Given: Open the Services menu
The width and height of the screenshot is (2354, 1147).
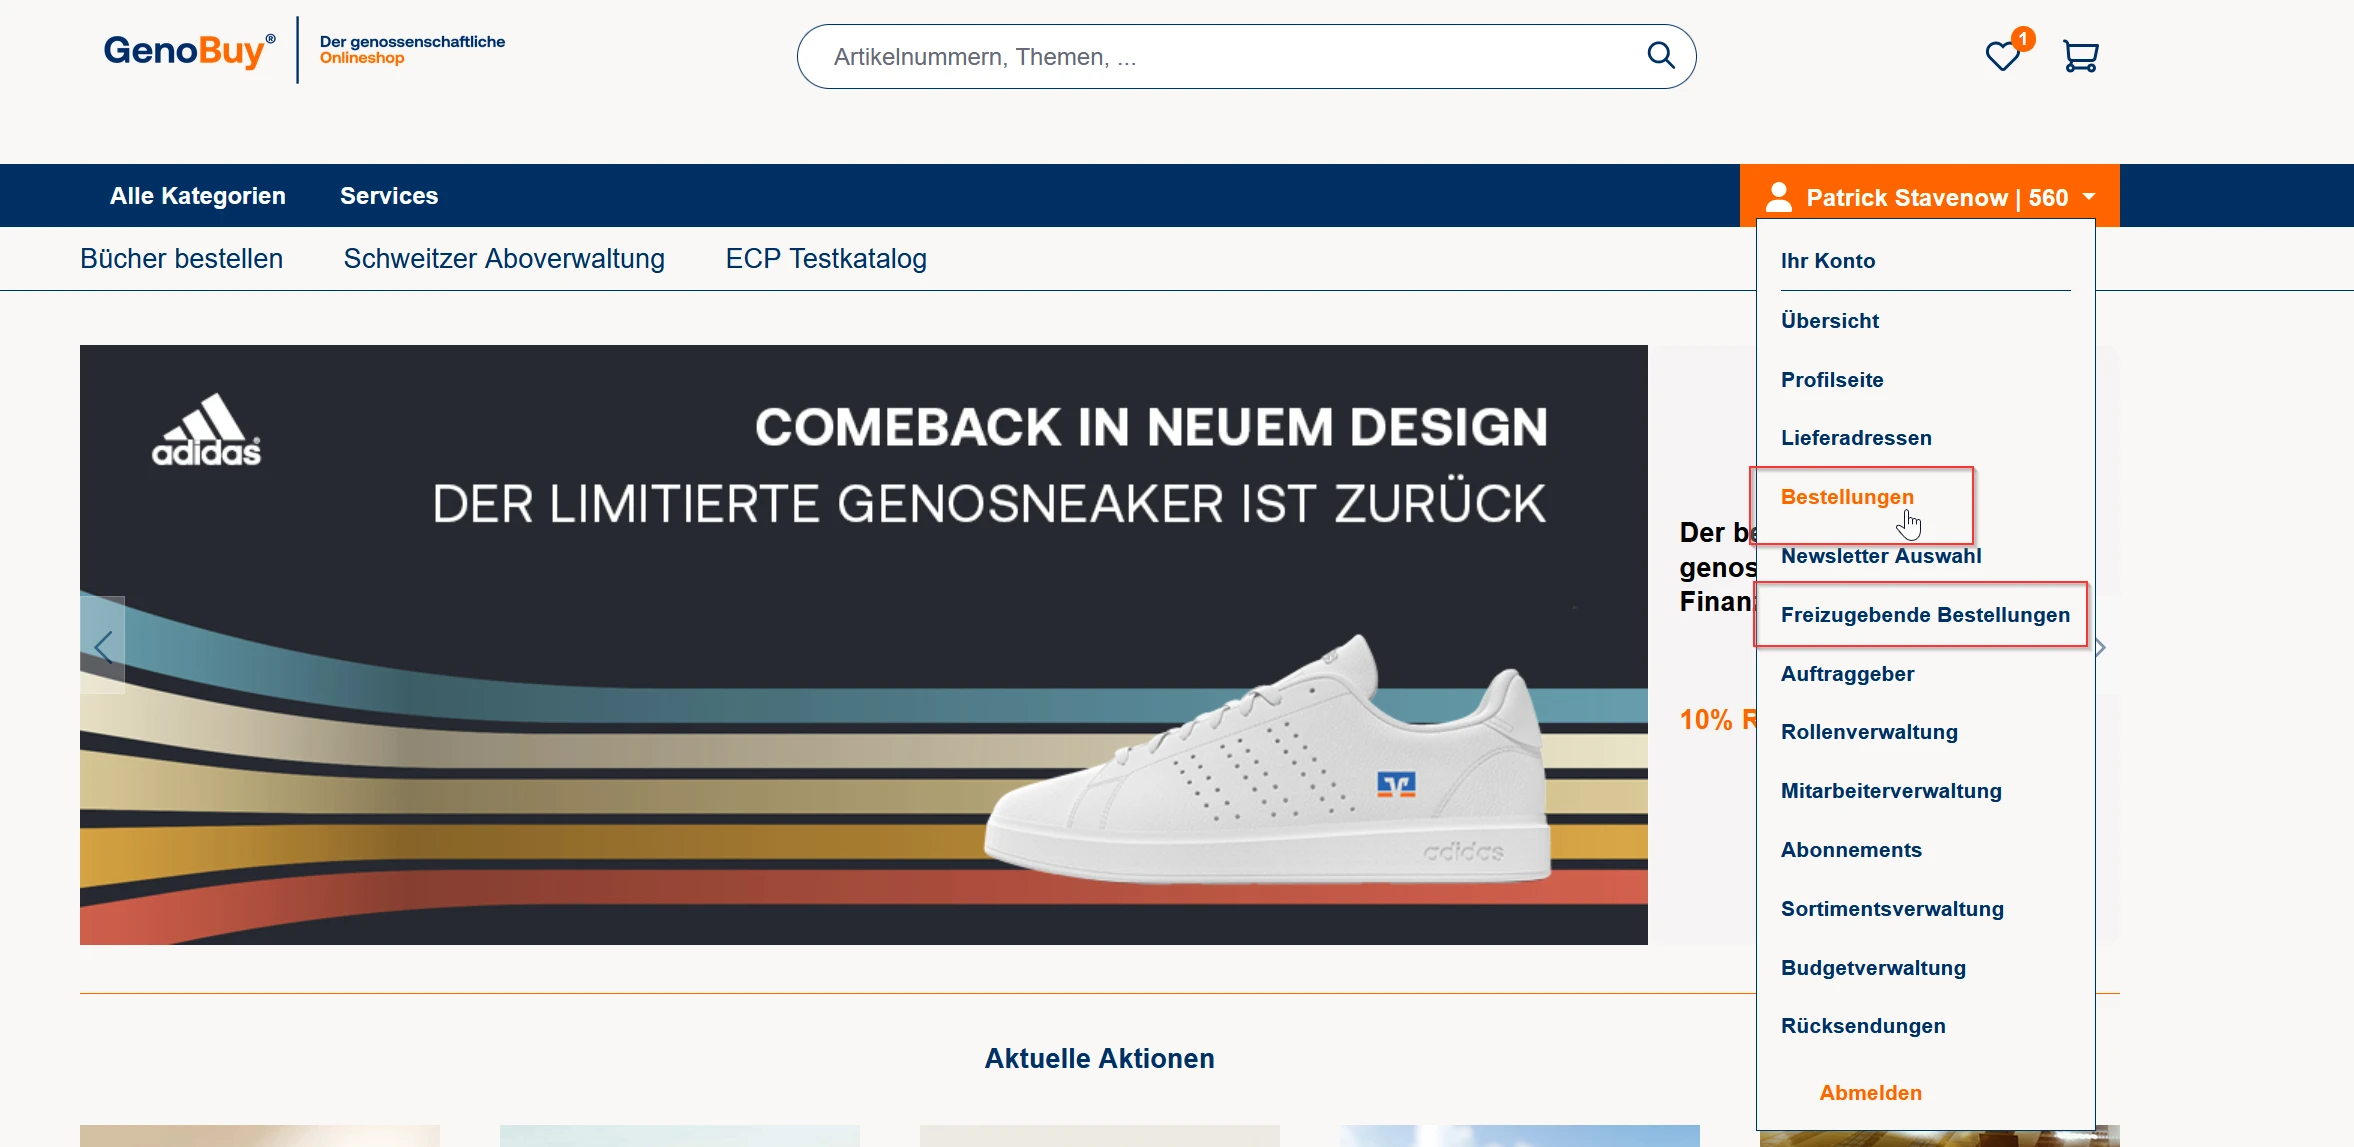Looking at the screenshot, I should click(388, 196).
